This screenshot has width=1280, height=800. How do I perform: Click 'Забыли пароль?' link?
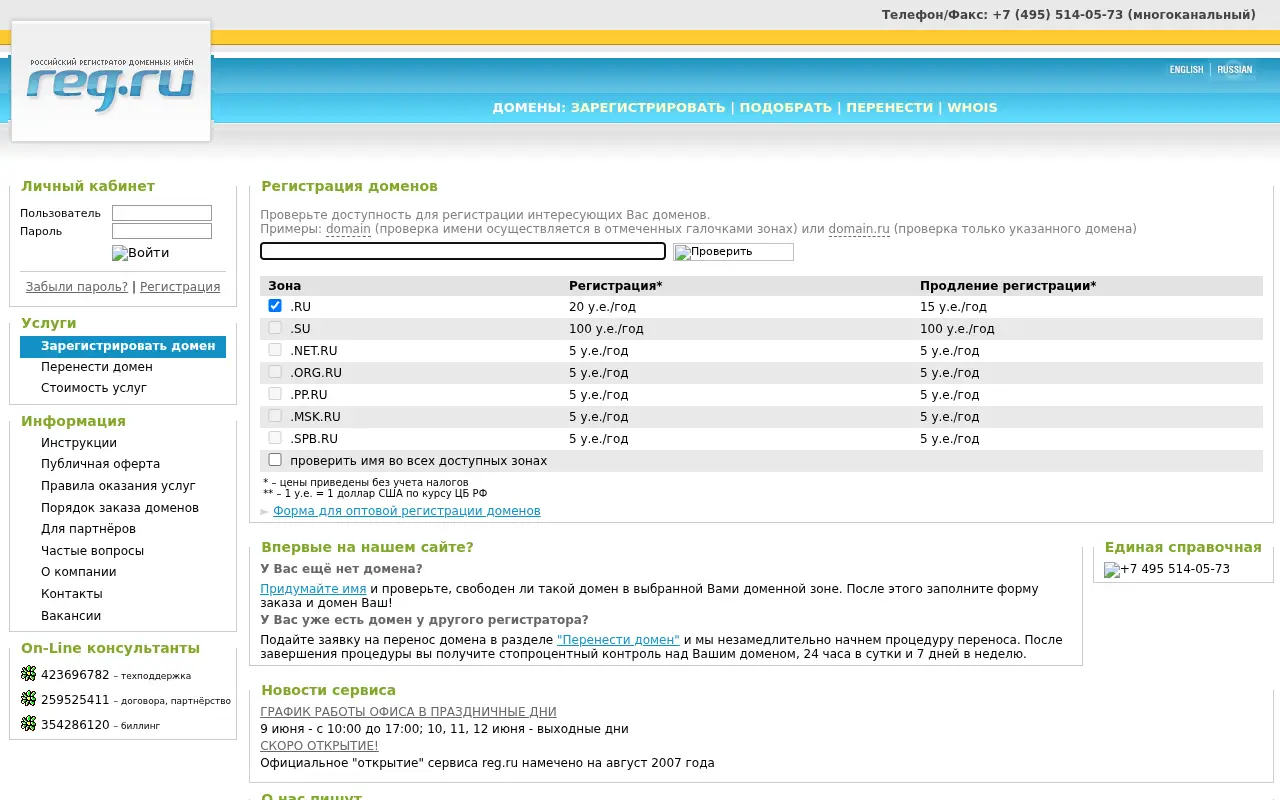coord(77,287)
